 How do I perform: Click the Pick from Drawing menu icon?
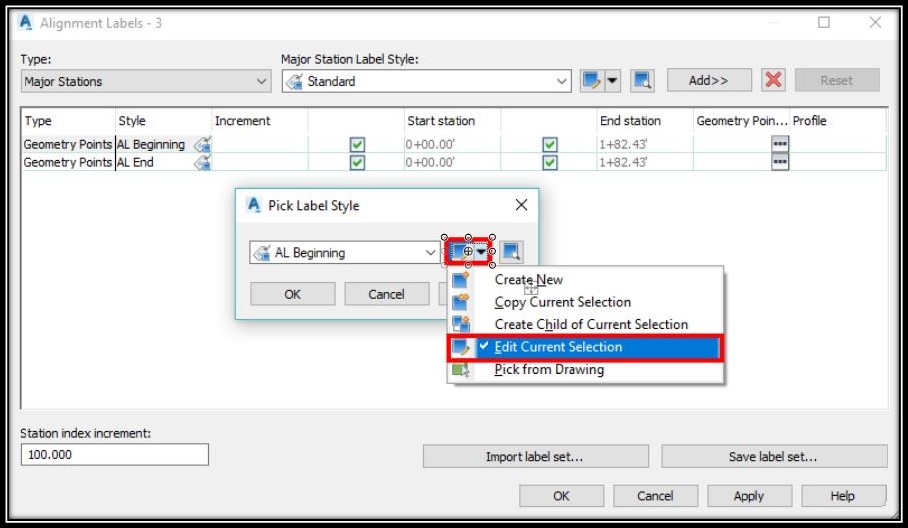(x=461, y=369)
